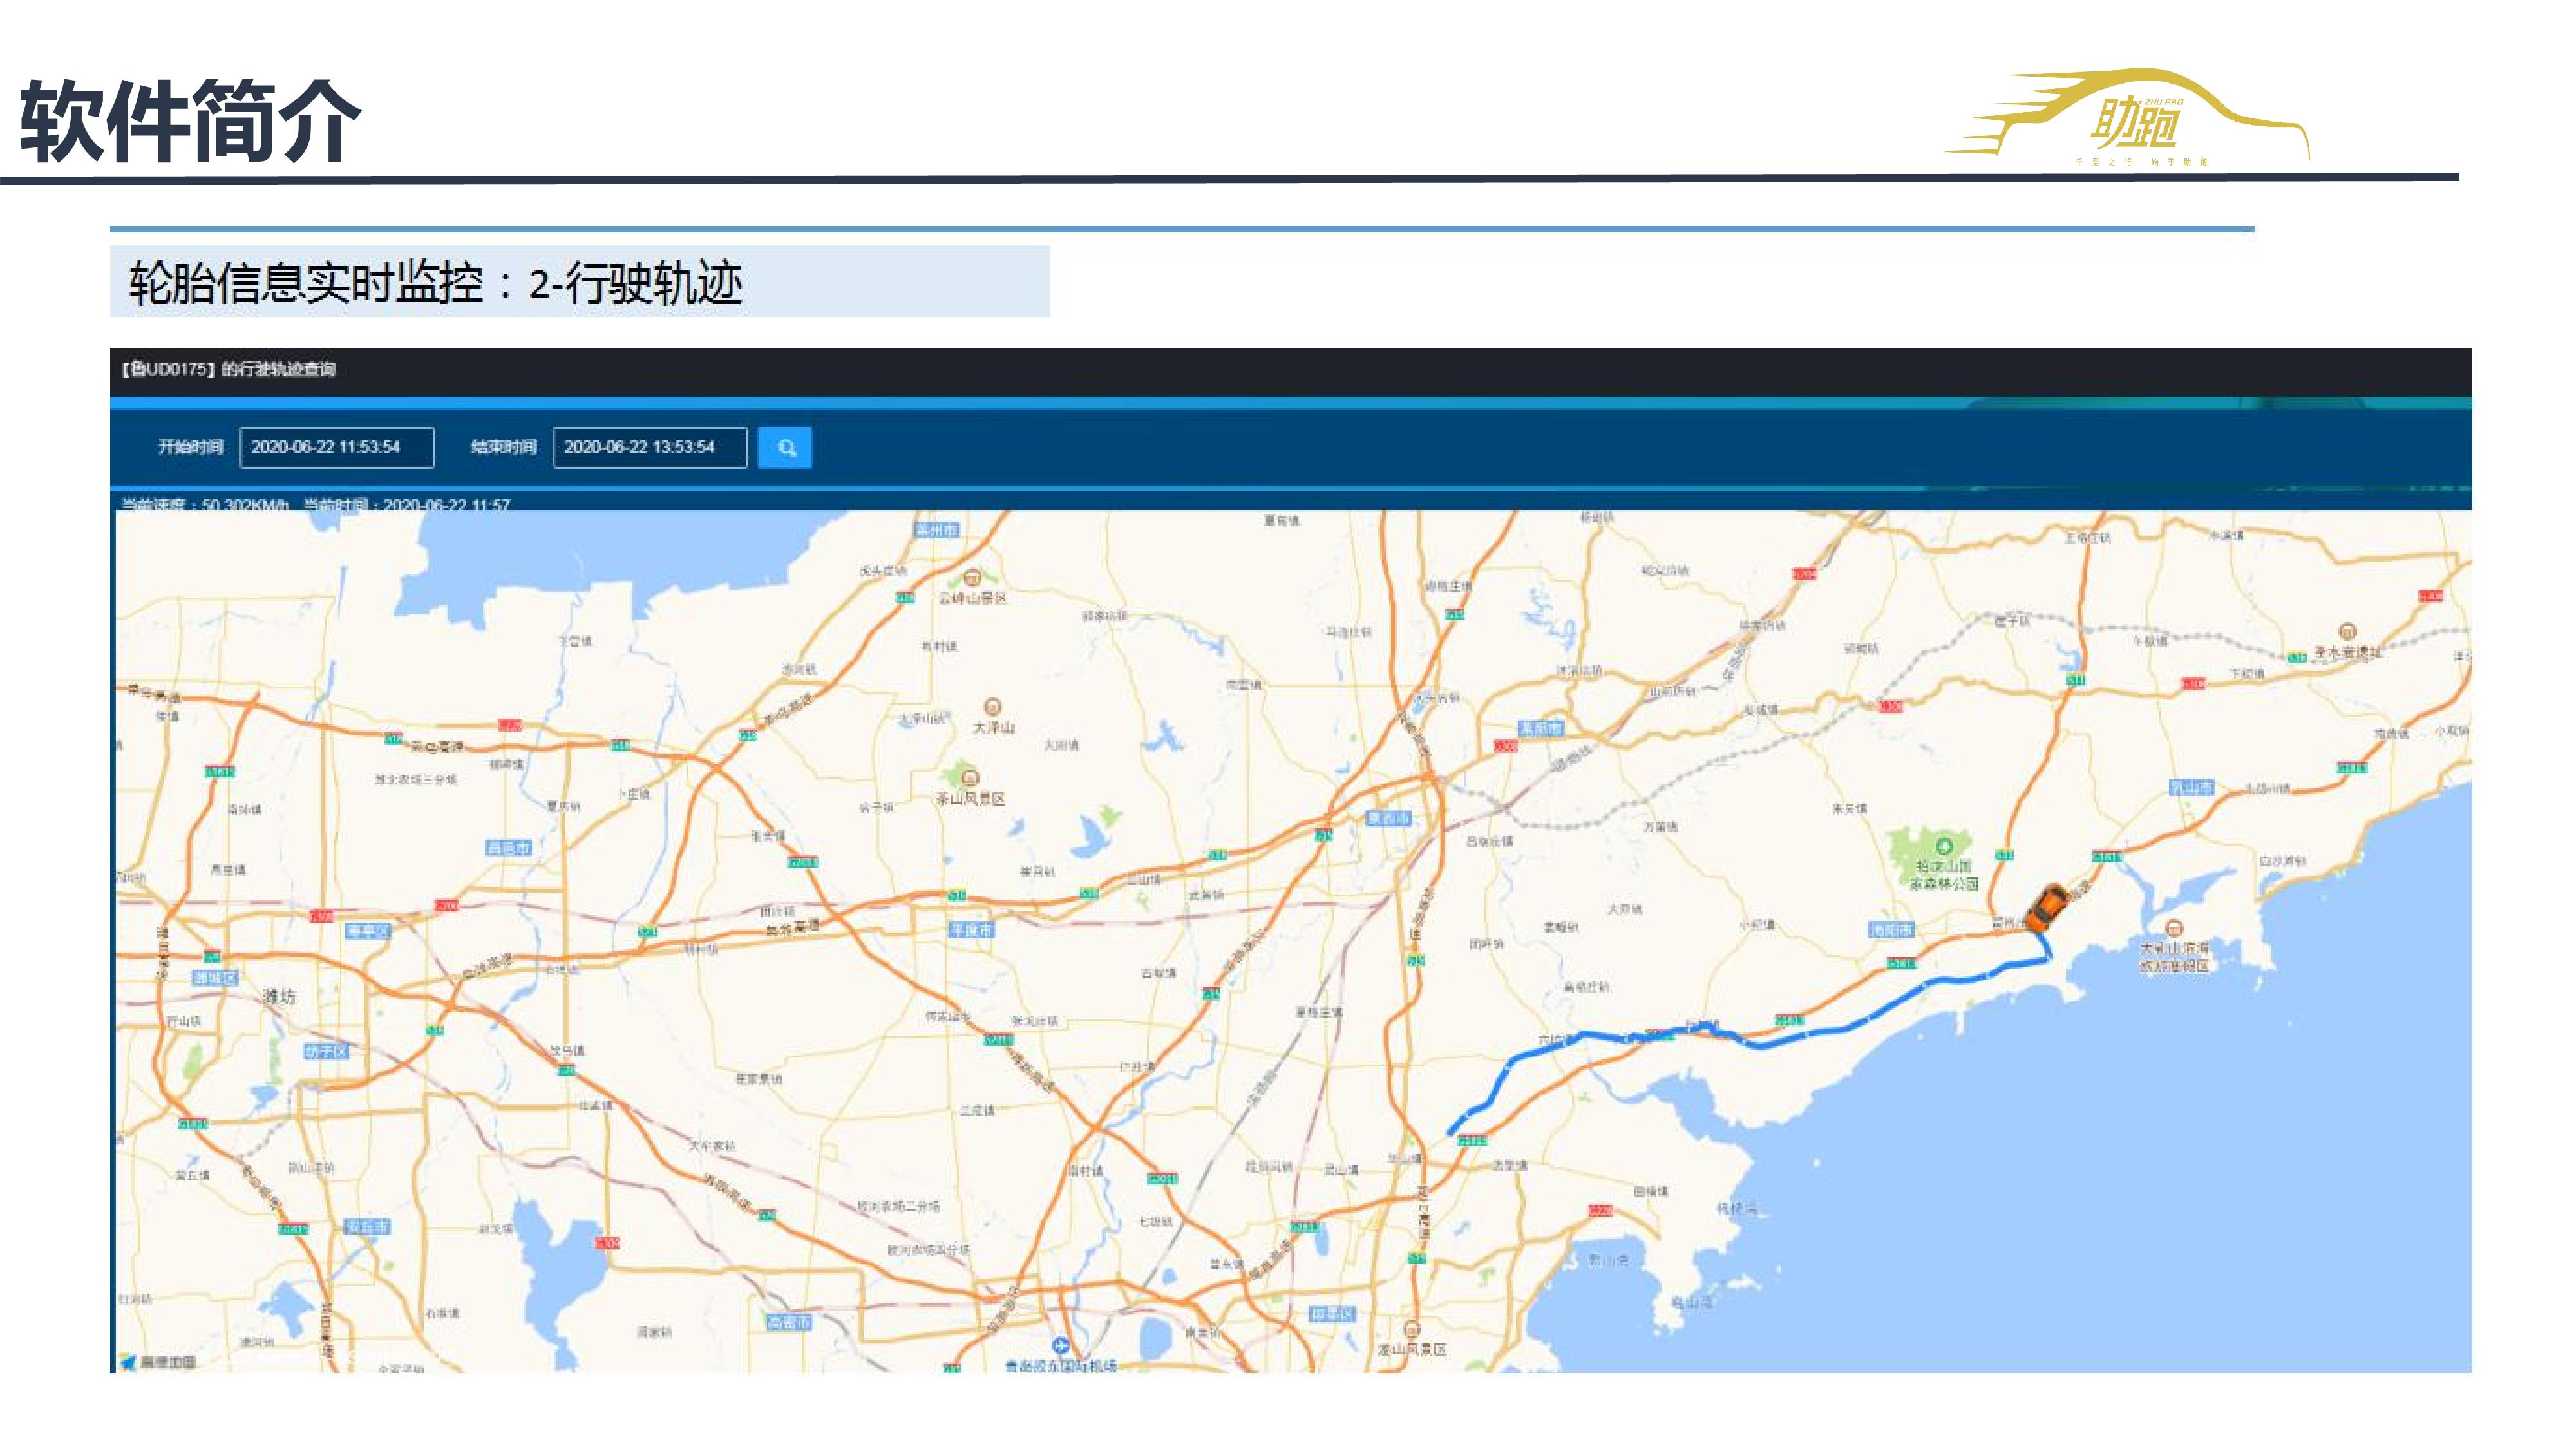Click the 招虎山国家森林公园 park icon
The width and height of the screenshot is (2576, 1449).
[x=1943, y=846]
